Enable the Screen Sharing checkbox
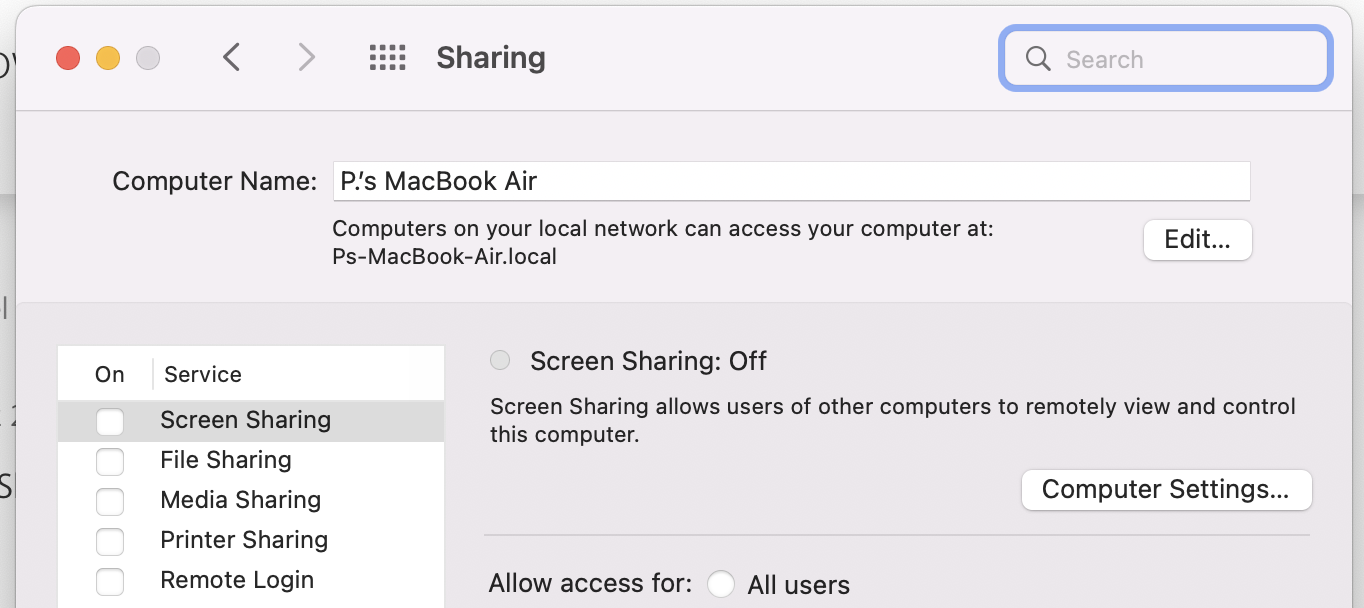1364x608 pixels. coord(110,422)
